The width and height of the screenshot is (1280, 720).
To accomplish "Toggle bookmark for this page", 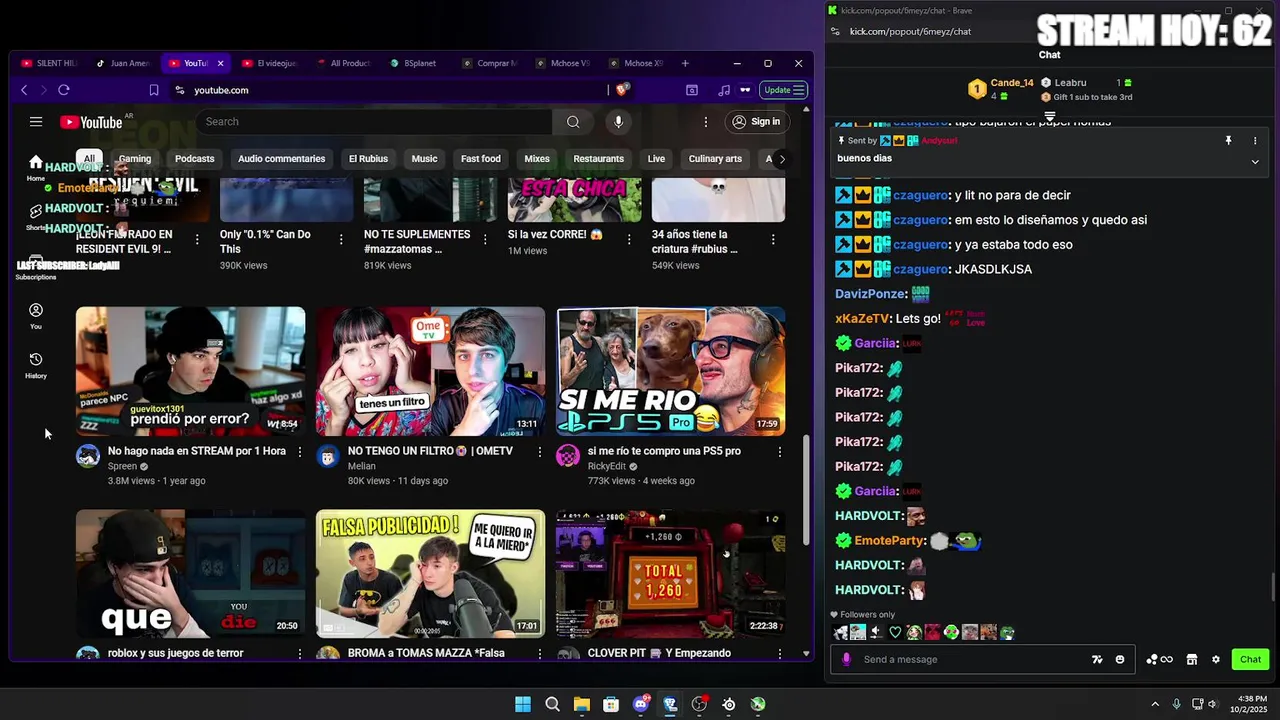I will point(154,90).
